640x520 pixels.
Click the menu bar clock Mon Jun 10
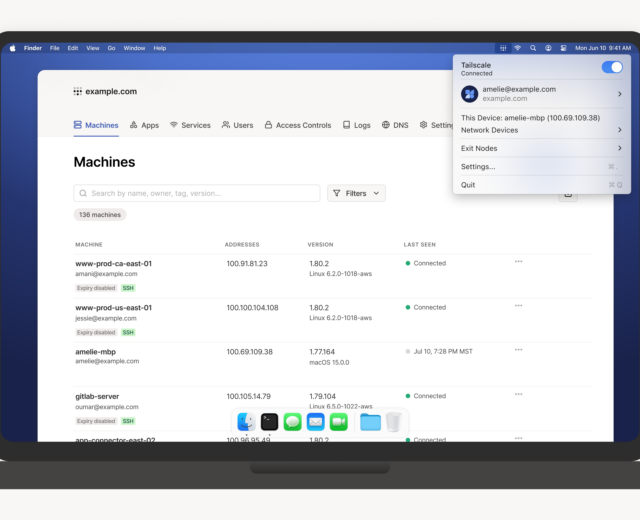(603, 48)
